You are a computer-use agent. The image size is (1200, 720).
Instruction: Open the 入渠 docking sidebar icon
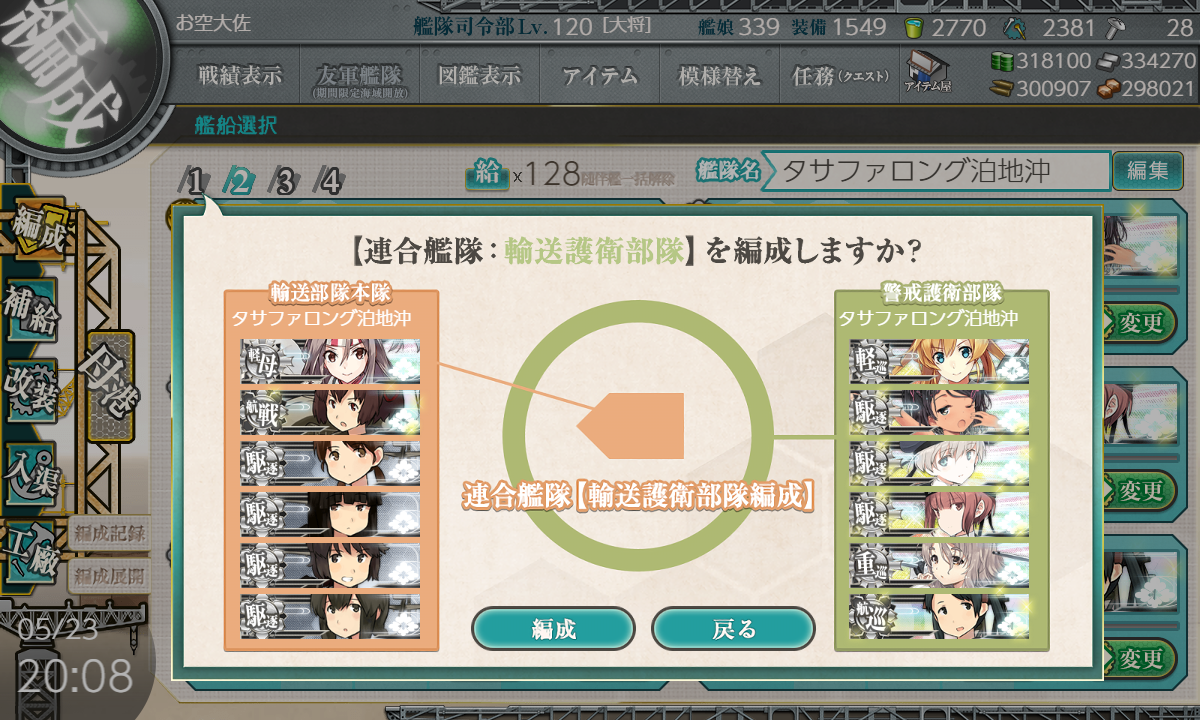[31, 466]
